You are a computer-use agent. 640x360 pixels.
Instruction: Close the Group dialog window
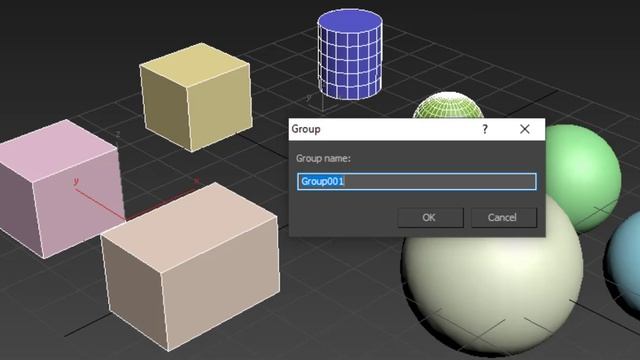point(524,129)
